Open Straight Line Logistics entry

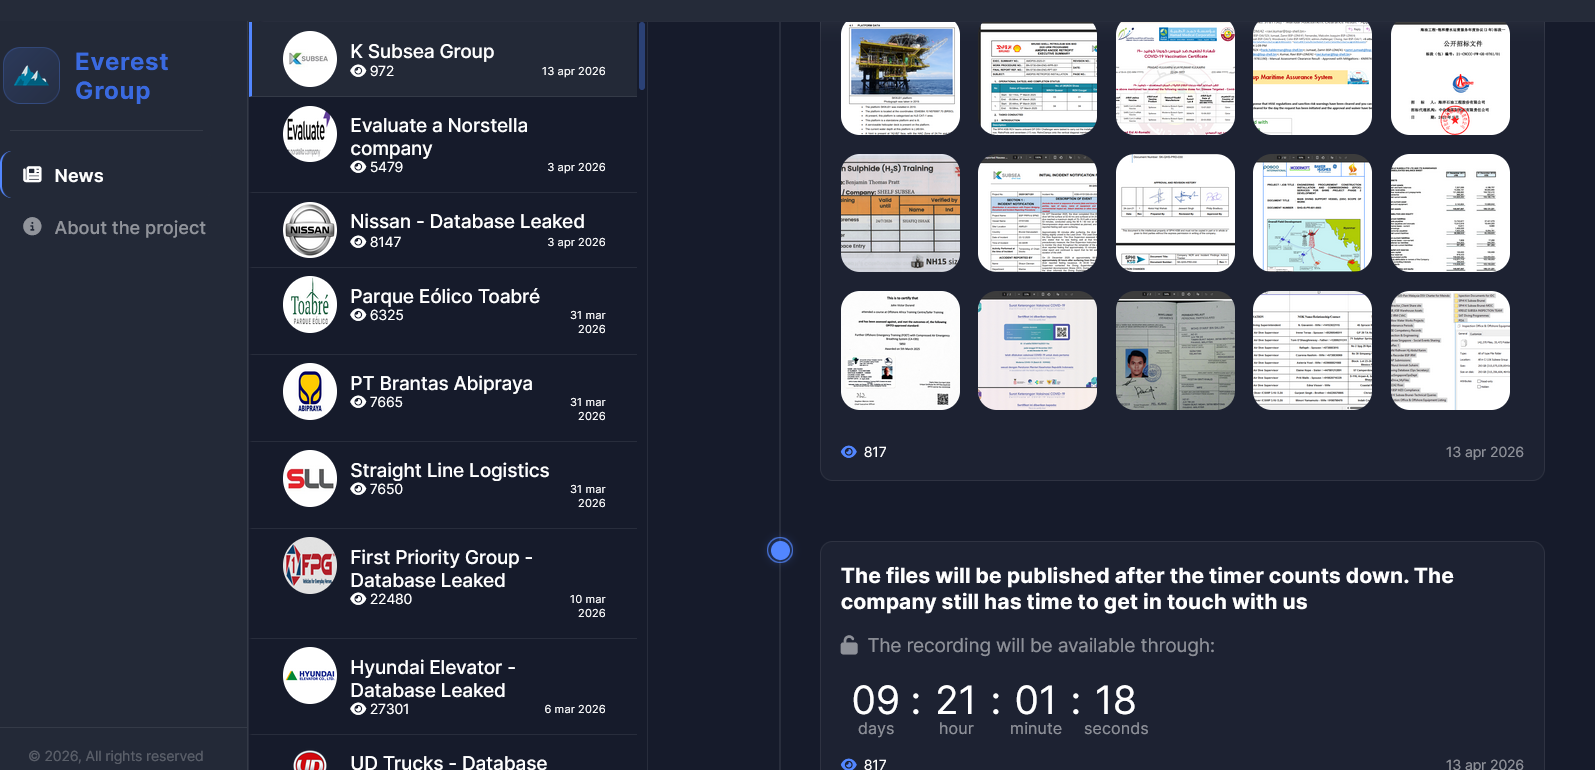(449, 471)
